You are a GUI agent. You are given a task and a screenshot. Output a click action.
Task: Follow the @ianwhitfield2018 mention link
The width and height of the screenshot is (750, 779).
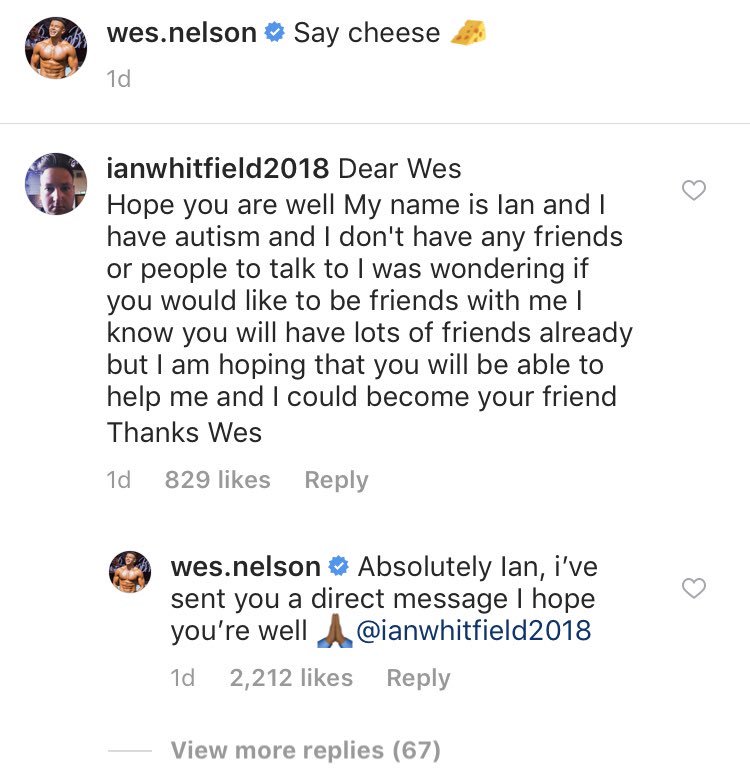(x=474, y=630)
